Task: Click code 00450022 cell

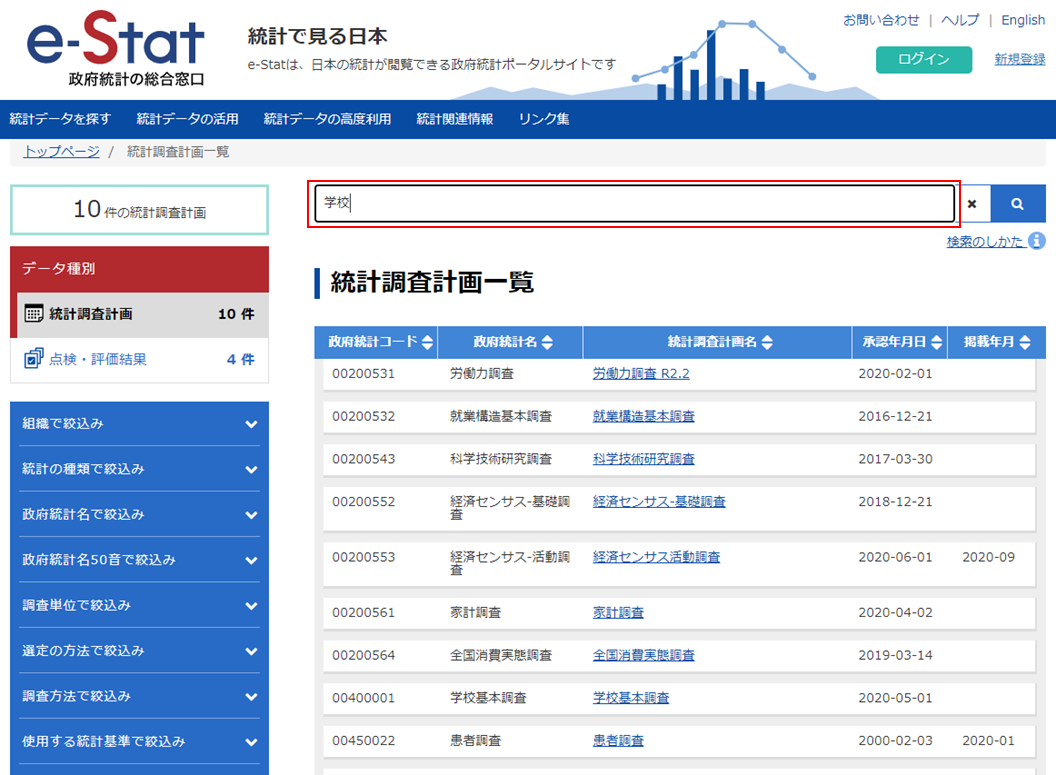Action: [x=363, y=741]
